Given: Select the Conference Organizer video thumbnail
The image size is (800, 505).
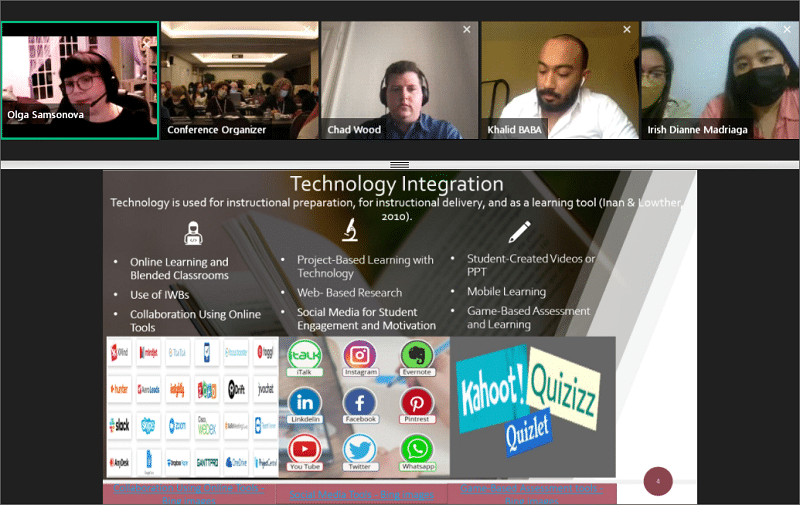Looking at the screenshot, I should [240, 80].
